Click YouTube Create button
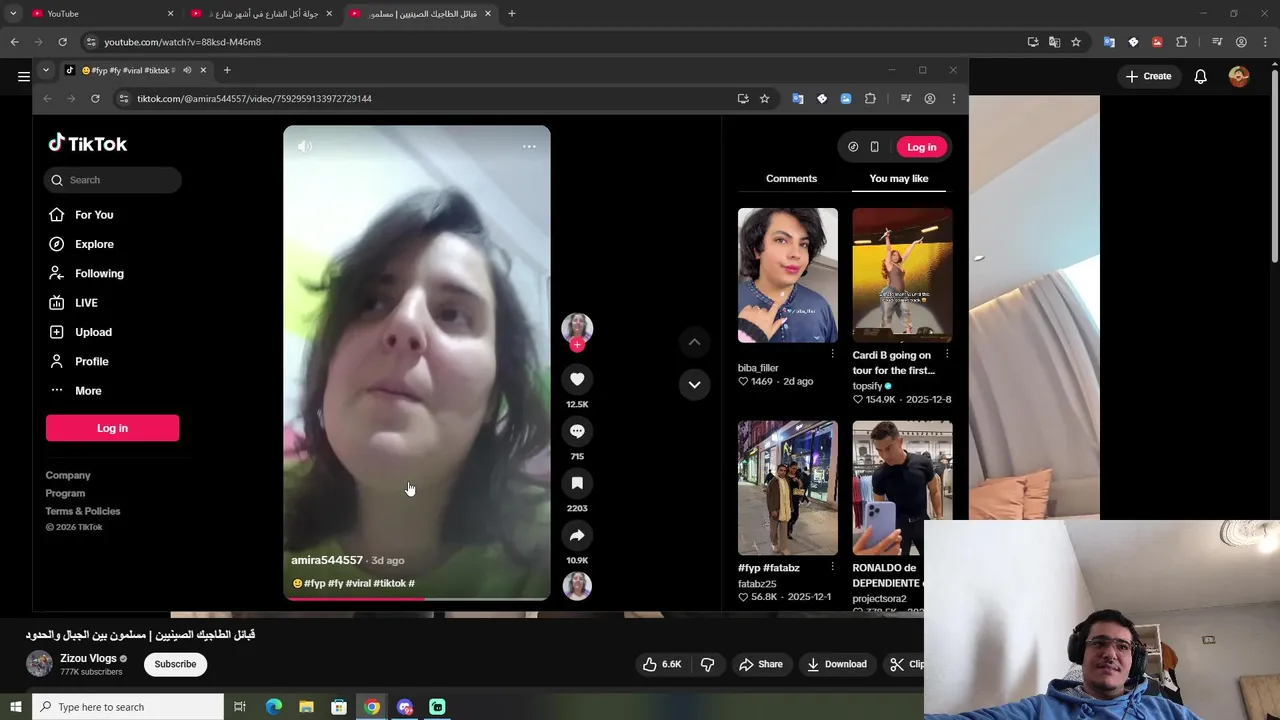 pyautogui.click(x=1148, y=76)
